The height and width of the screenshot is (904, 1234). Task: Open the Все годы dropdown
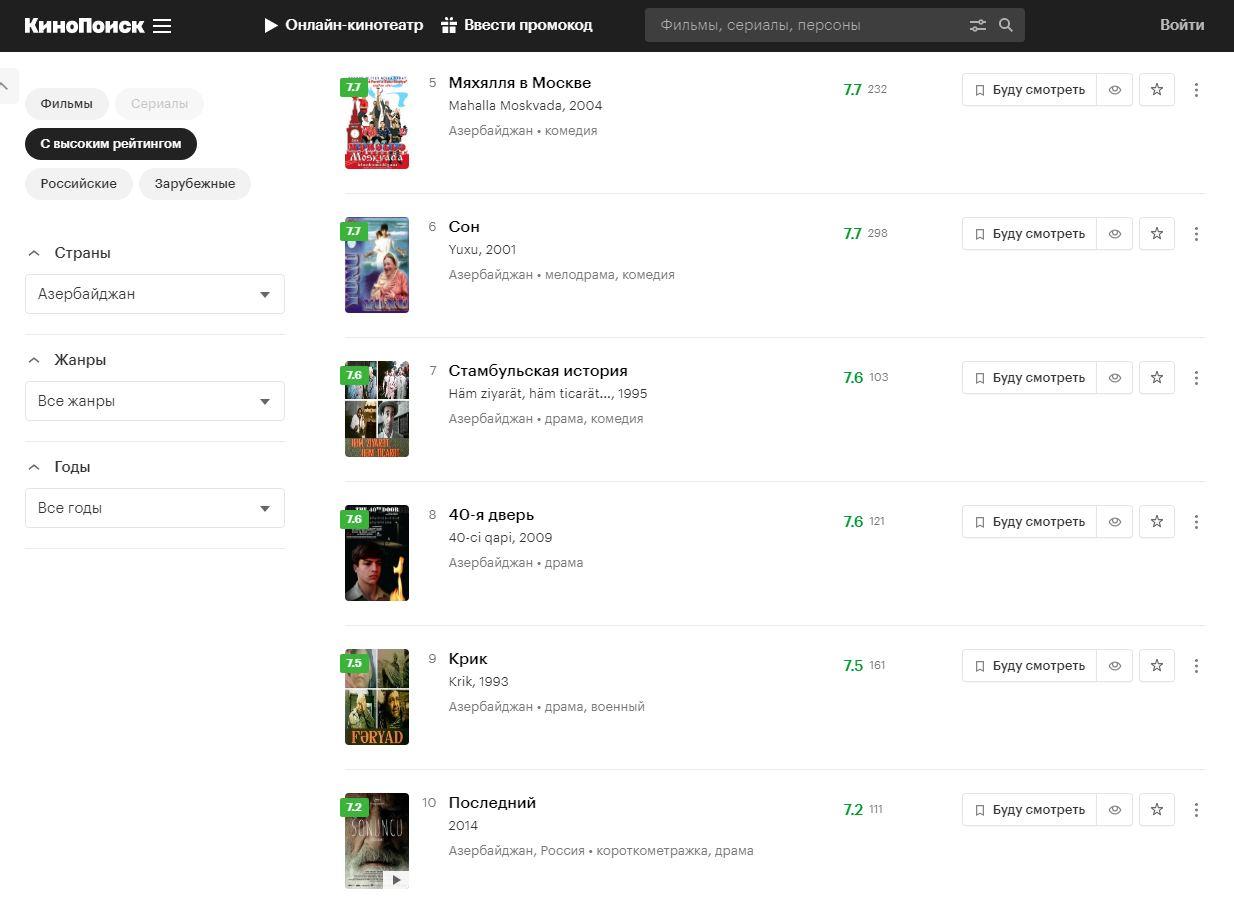tap(155, 508)
